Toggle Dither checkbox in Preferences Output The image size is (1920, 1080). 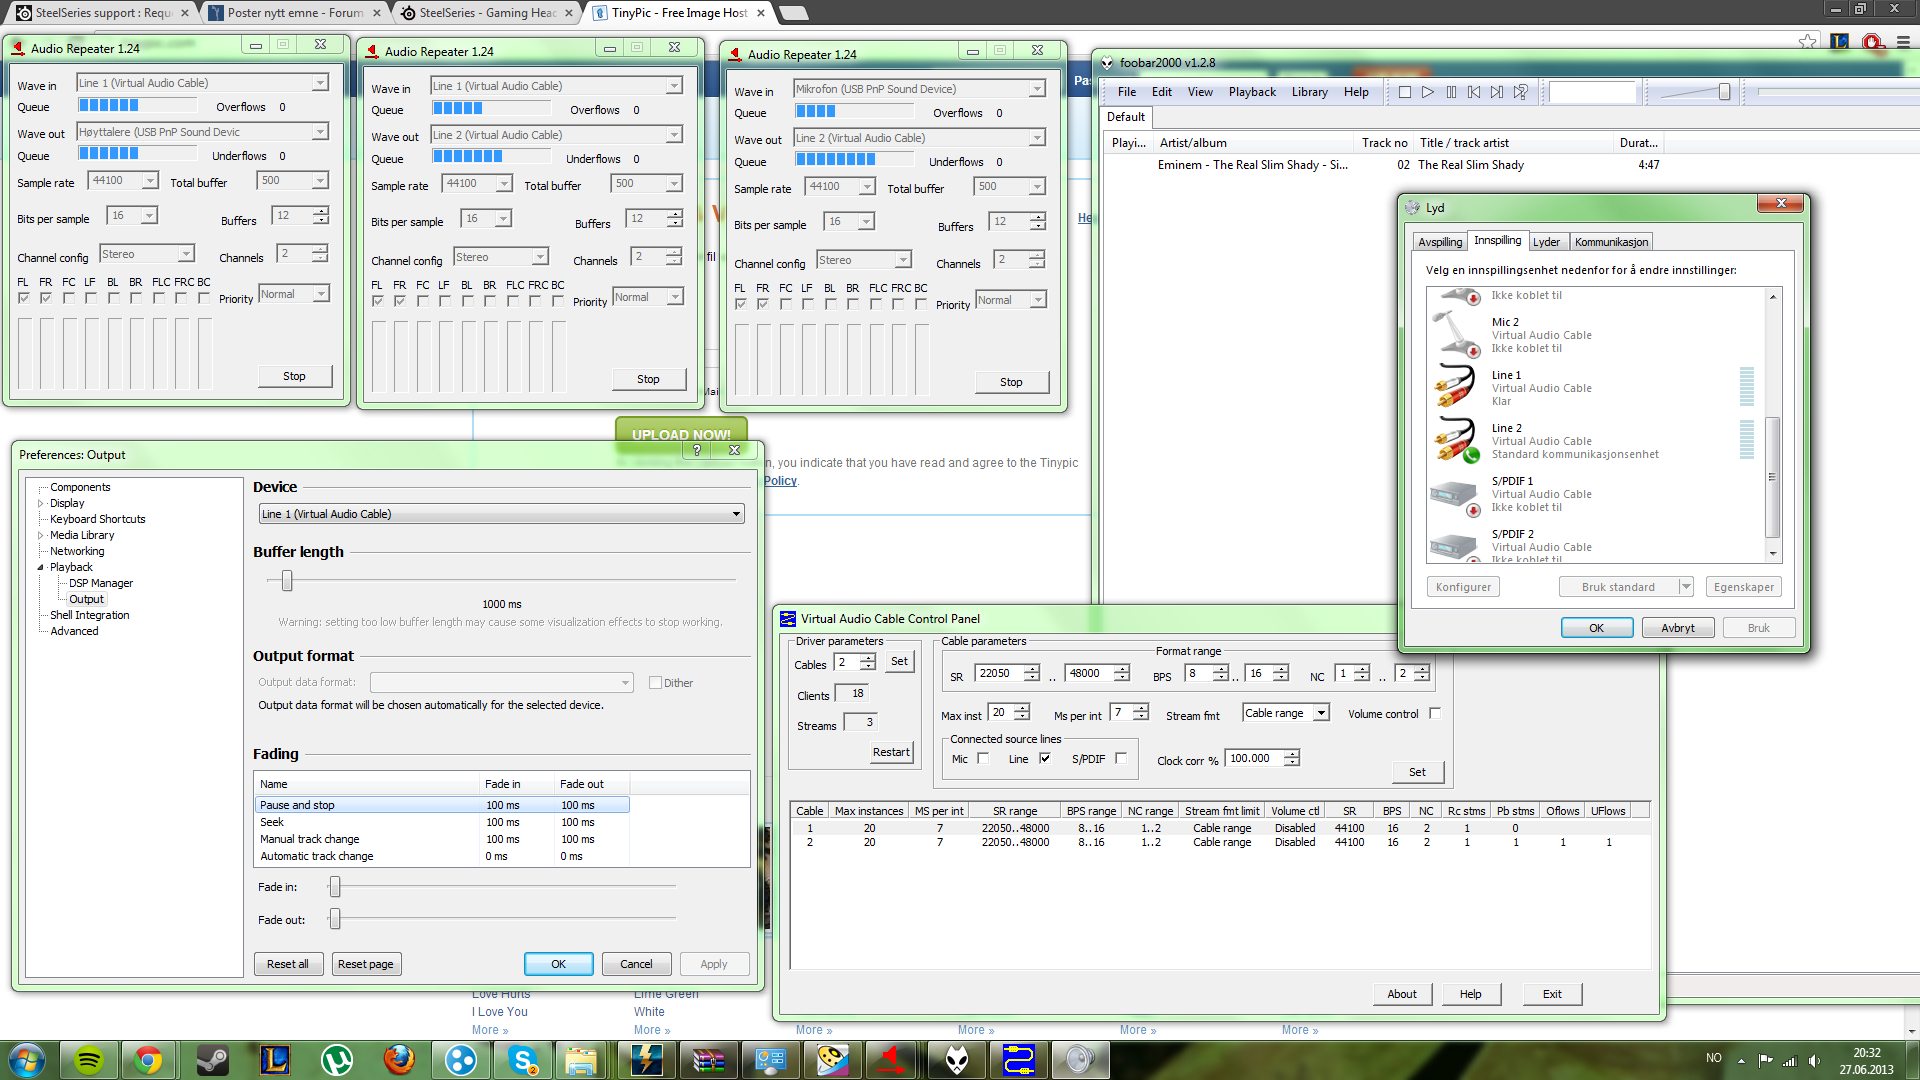(x=656, y=683)
